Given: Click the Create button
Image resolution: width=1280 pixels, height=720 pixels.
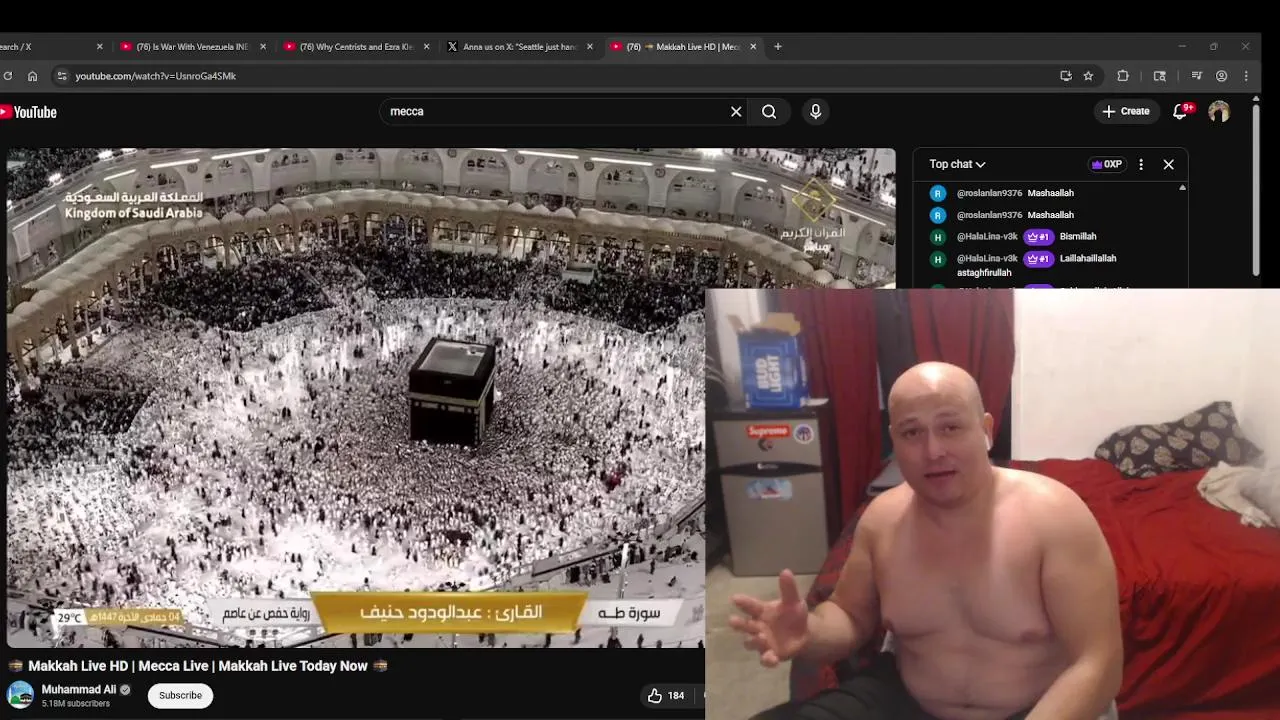Looking at the screenshot, I should point(1126,111).
